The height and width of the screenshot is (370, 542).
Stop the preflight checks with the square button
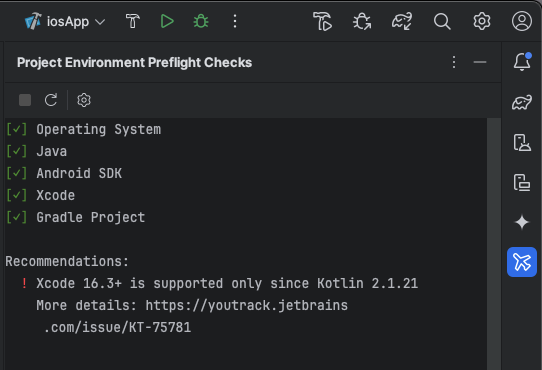pos(25,100)
